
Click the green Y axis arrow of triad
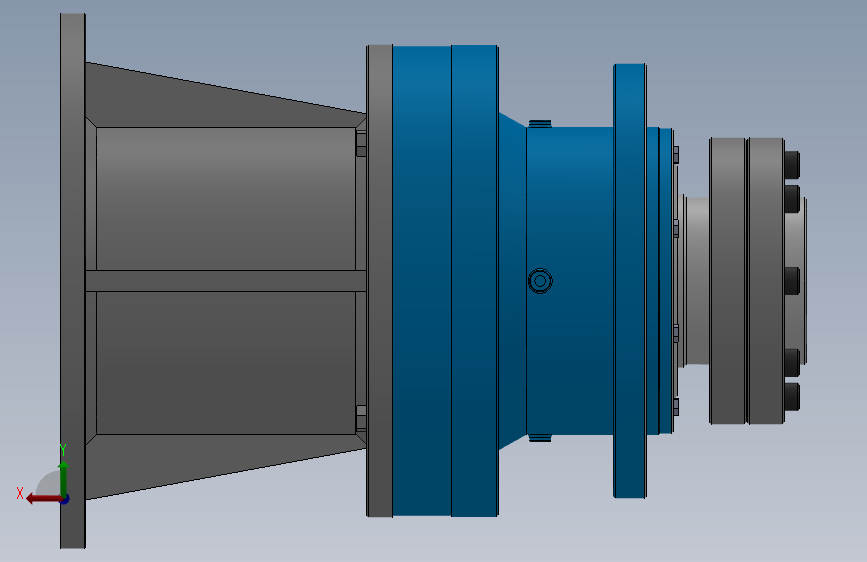[64, 478]
